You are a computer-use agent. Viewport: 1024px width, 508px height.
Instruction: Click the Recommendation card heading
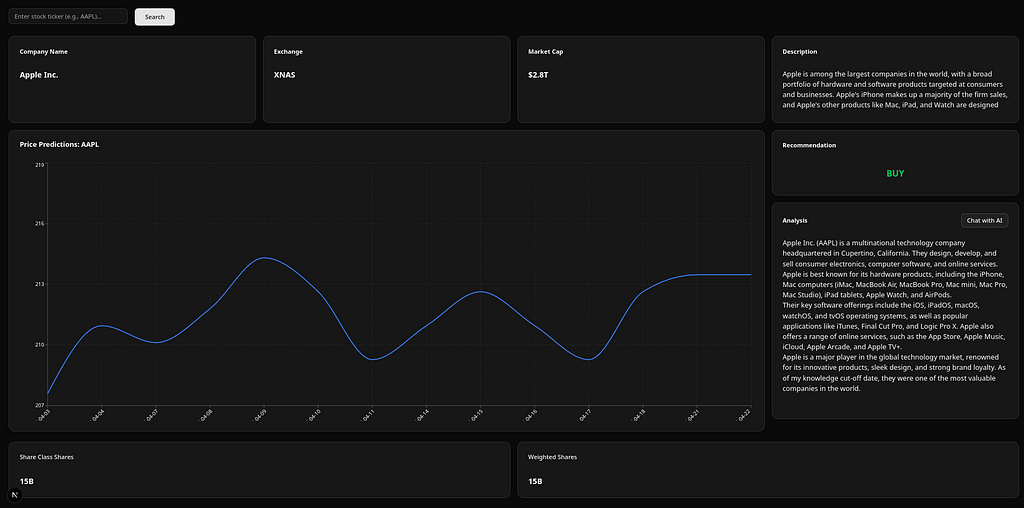coord(809,146)
